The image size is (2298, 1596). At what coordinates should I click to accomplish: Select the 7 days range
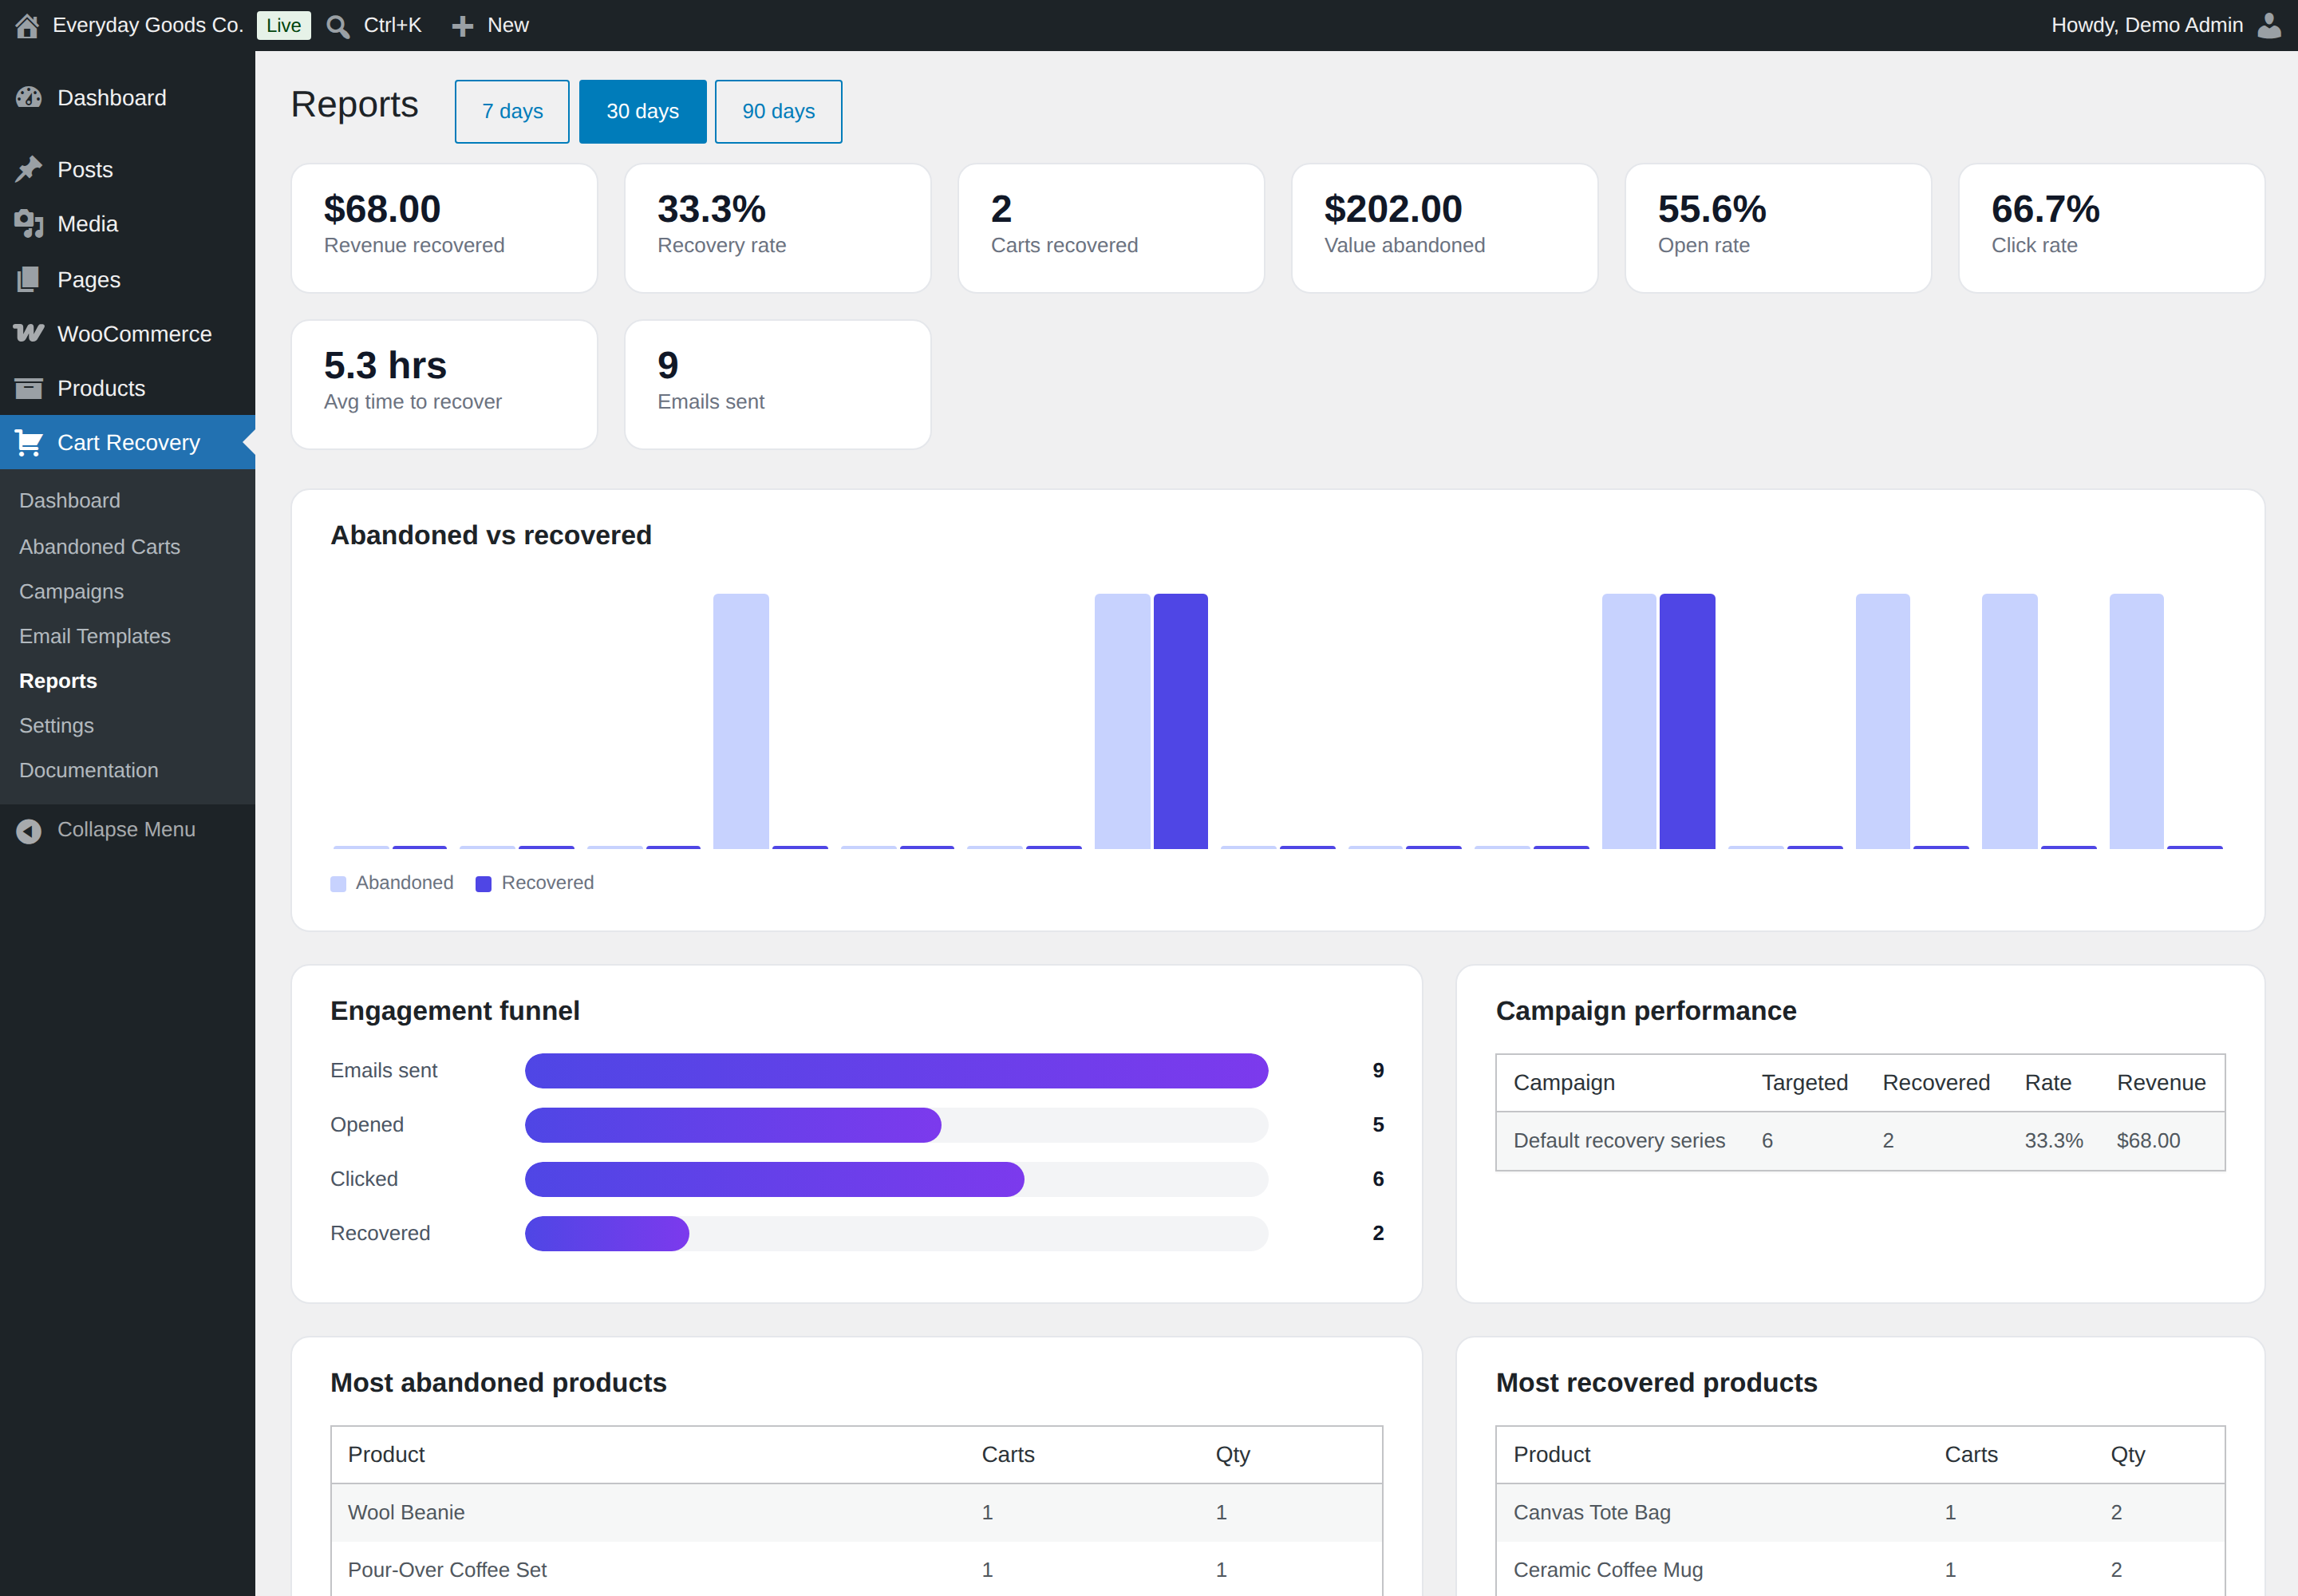click(x=512, y=111)
